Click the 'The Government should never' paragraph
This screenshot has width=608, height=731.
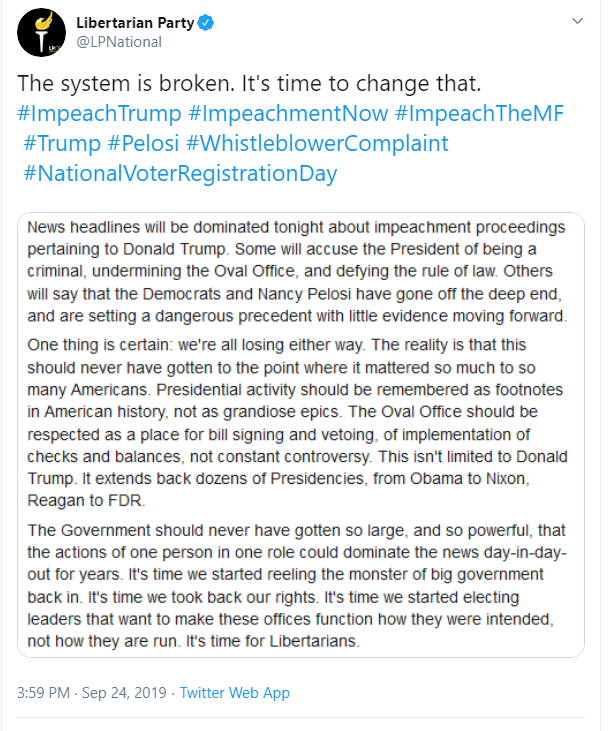(x=297, y=574)
